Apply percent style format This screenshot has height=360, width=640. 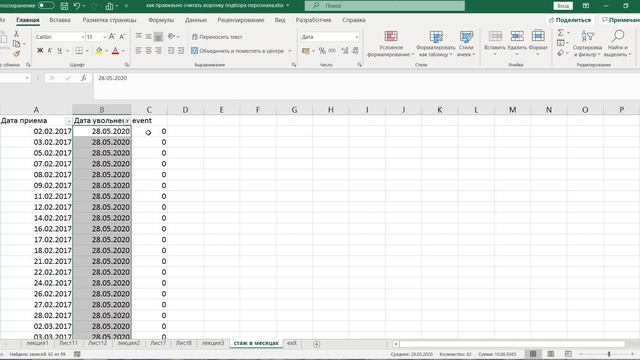pyautogui.click(x=322, y=51)
